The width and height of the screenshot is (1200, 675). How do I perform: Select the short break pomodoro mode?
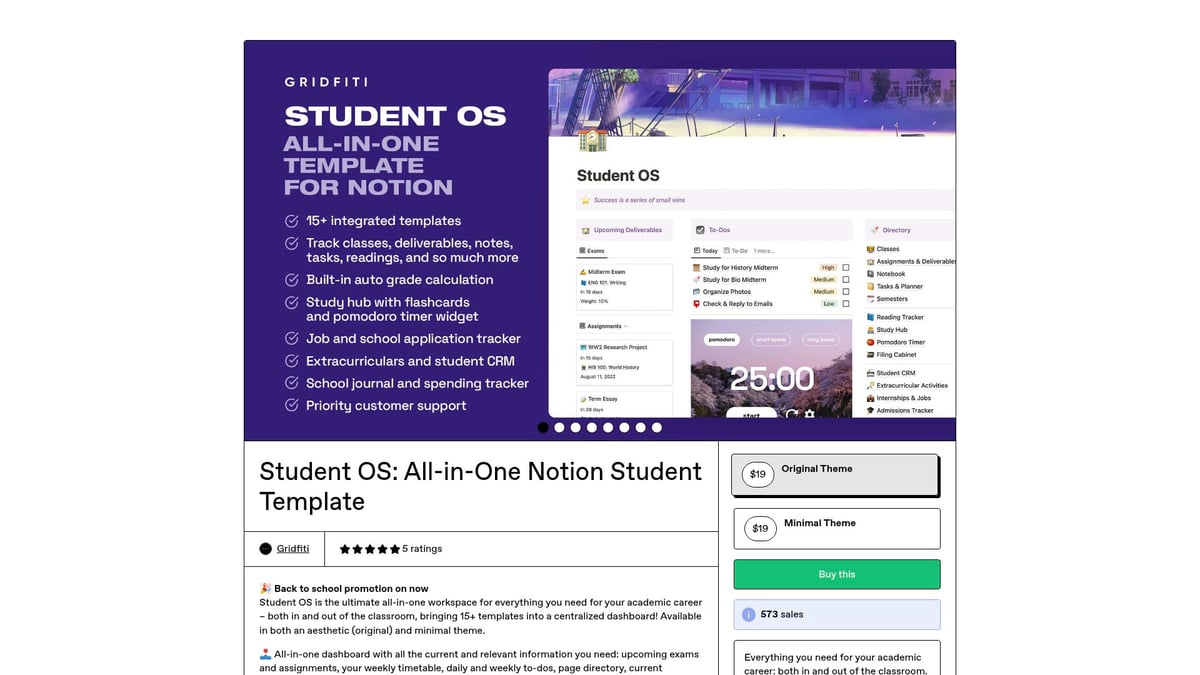pos(771,340)
